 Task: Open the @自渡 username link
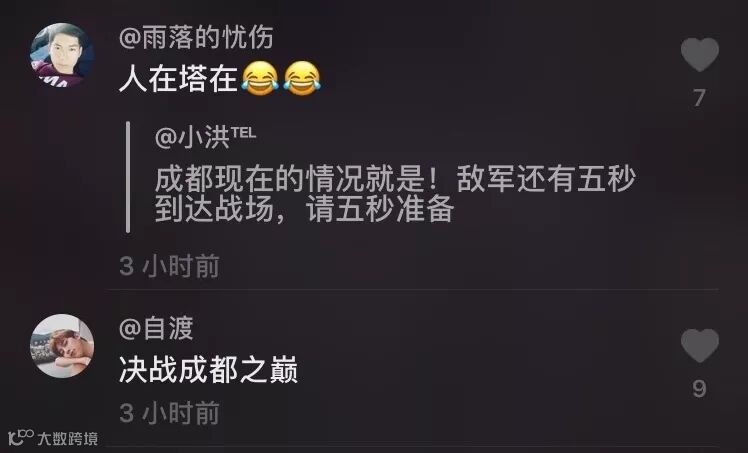(x=156, y=328)
